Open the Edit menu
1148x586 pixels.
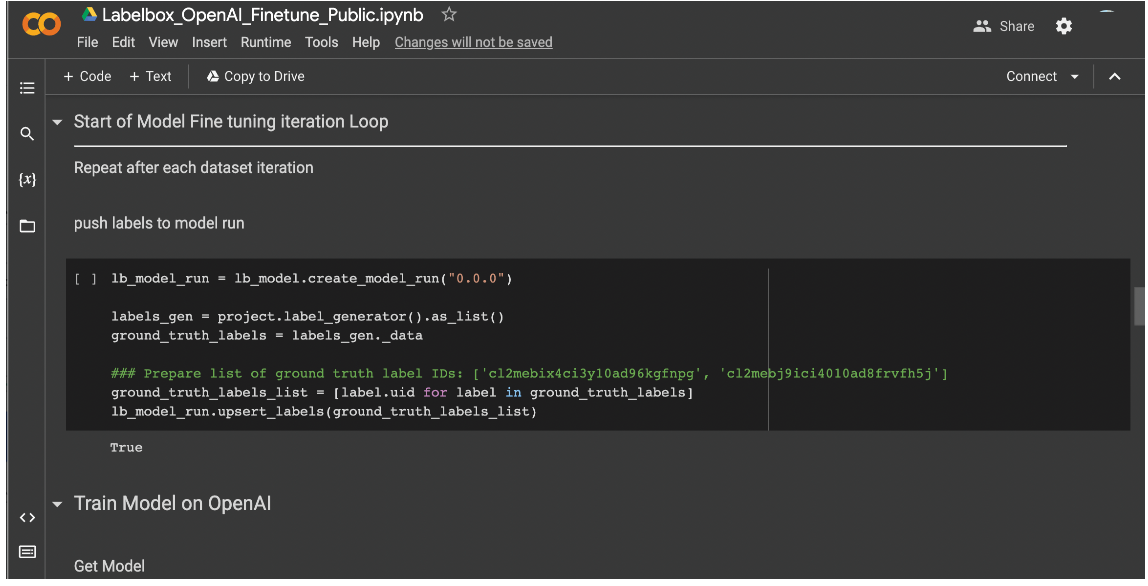click(x=123, y=42)
